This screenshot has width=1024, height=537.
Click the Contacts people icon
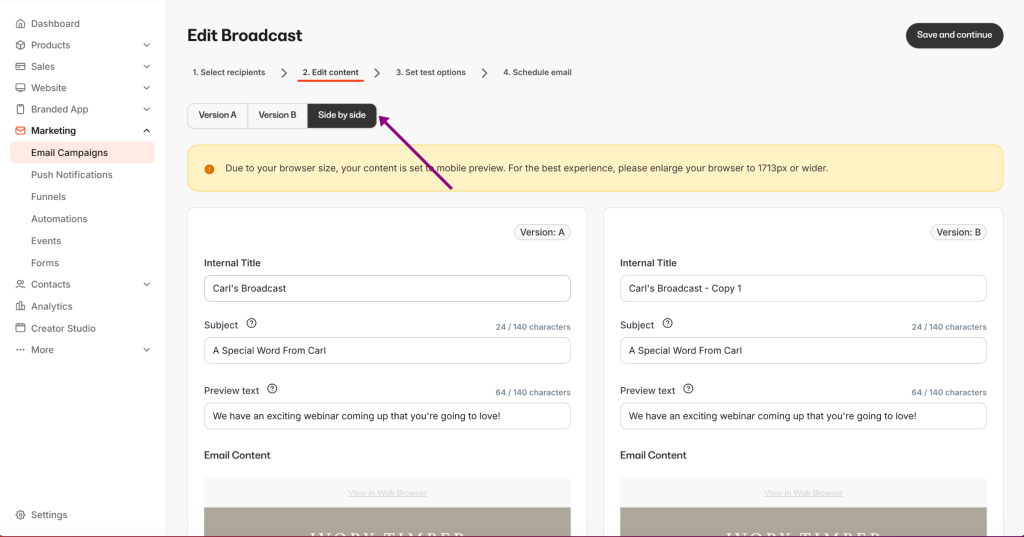tap(20, 284)
